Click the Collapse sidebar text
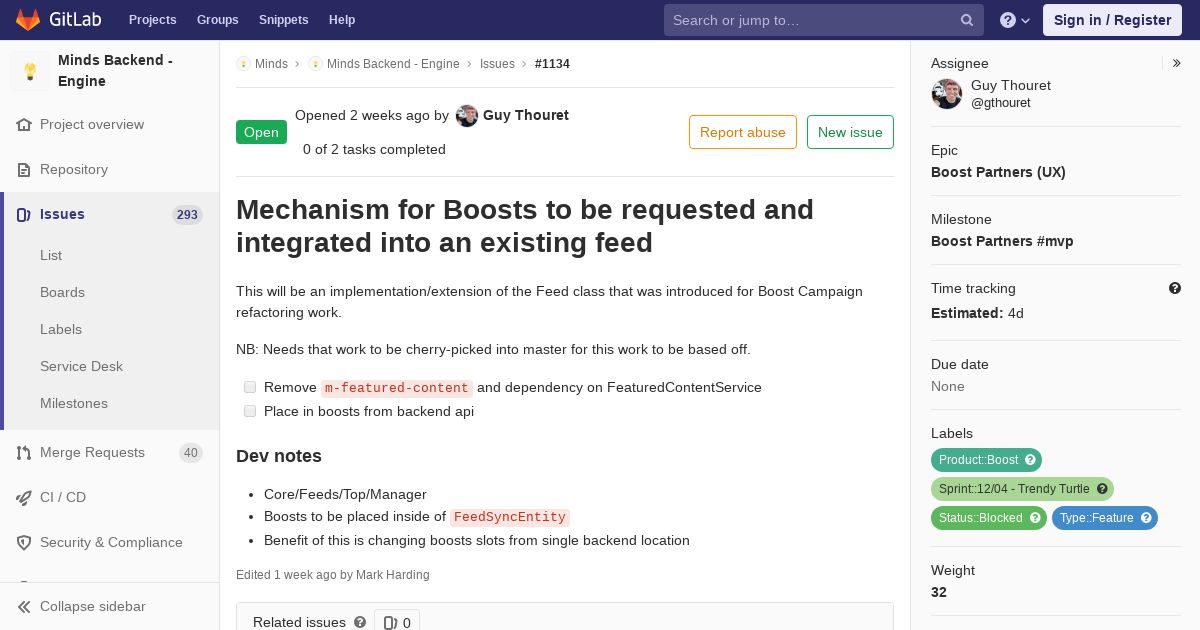 (x=93, y=607)
